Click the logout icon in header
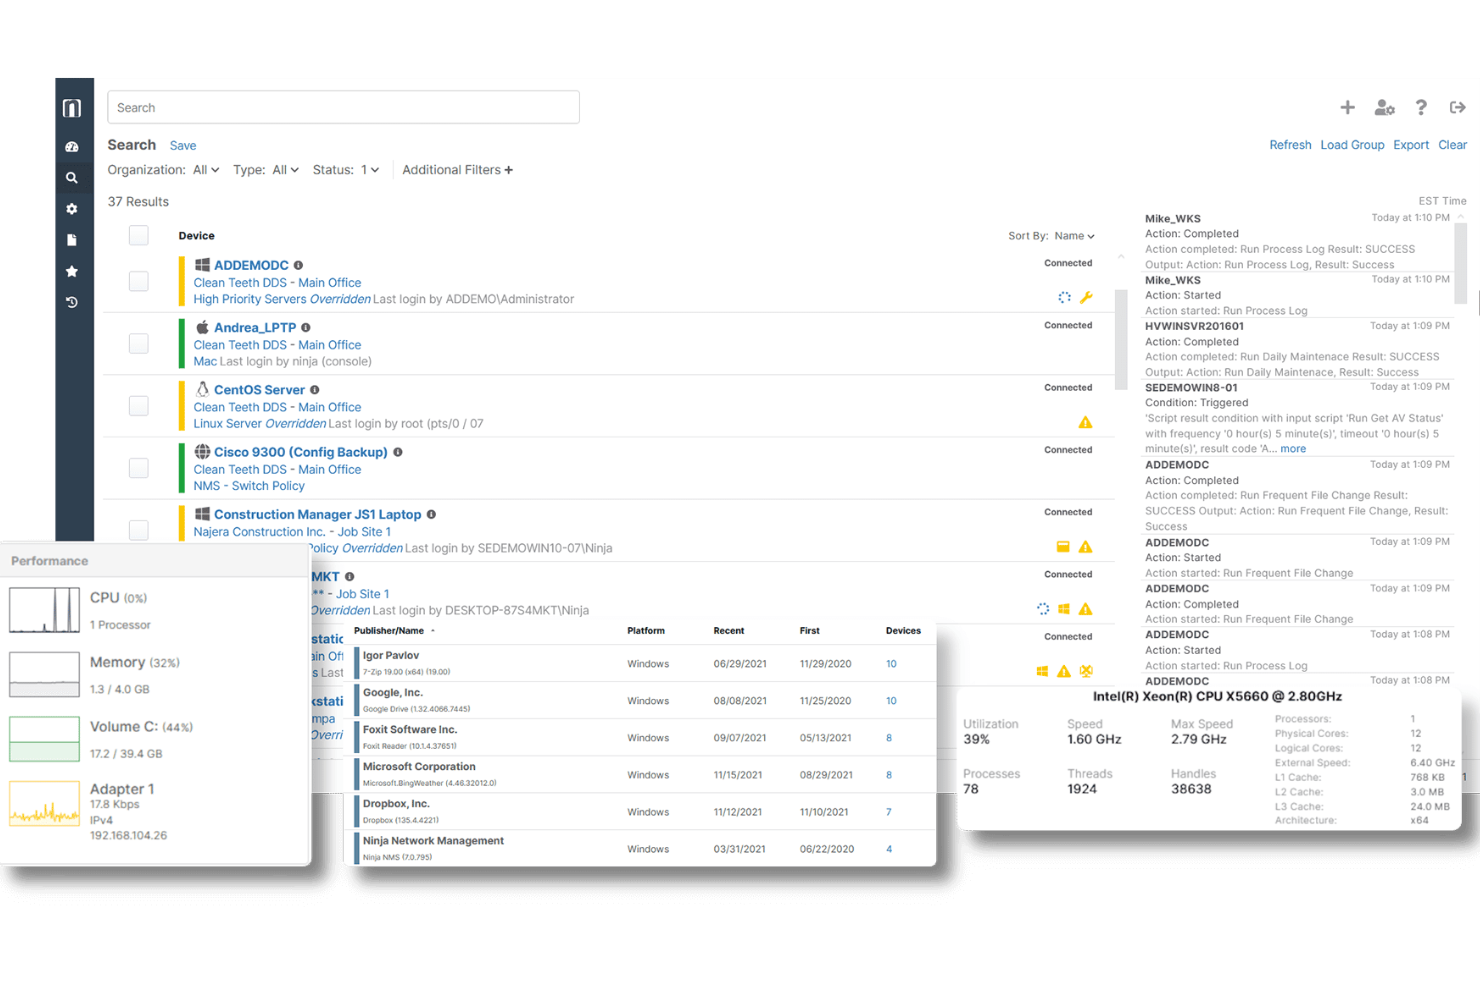Screen dimensions: 1480x987 tap(1458, 107)
